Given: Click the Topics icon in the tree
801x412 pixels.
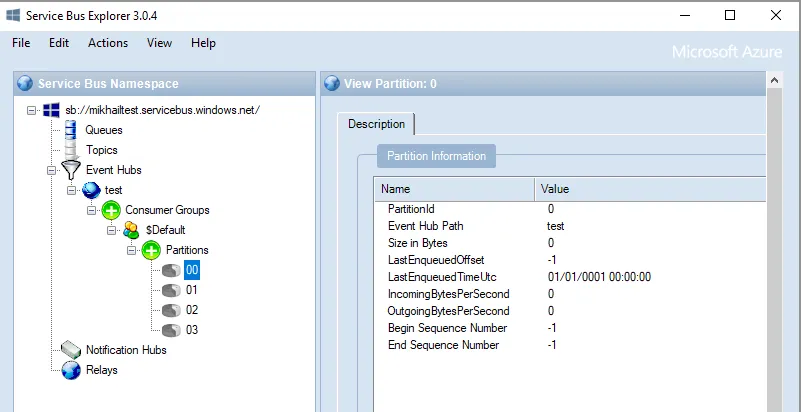Looking at the screenshot, I should pyautogui.click(x=70, y=150).
